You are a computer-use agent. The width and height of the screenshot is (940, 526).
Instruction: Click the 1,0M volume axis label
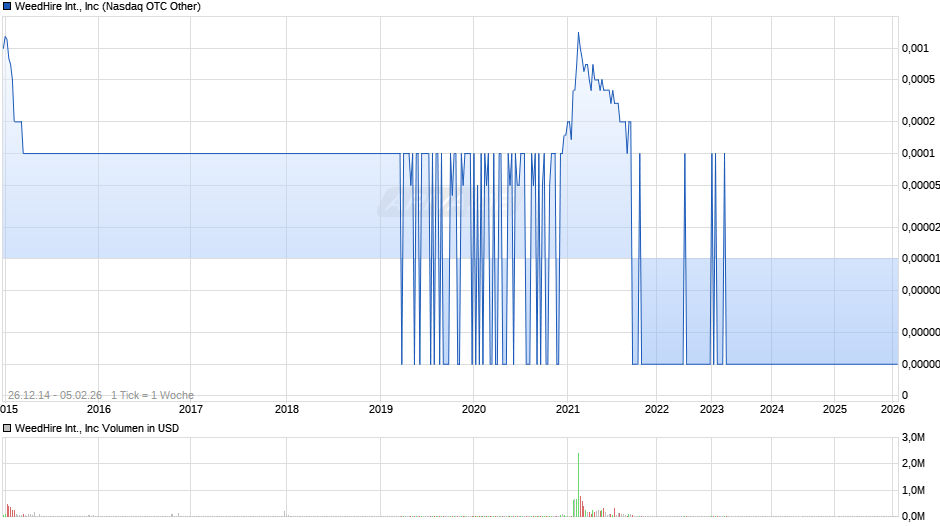coord(913,491)
